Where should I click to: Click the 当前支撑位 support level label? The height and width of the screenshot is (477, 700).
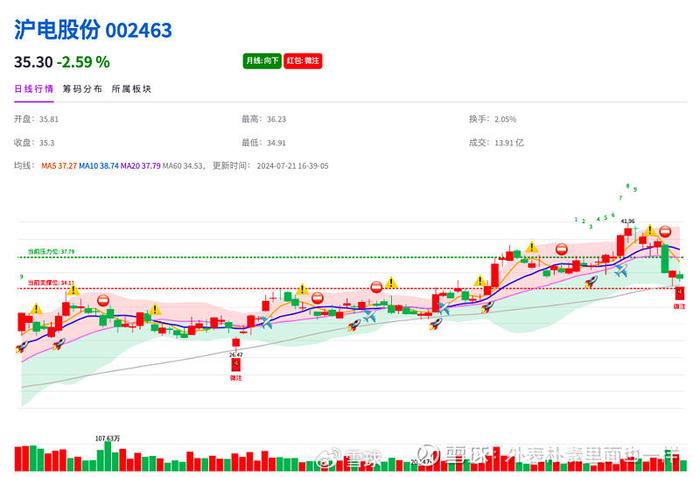click(51, 283)
